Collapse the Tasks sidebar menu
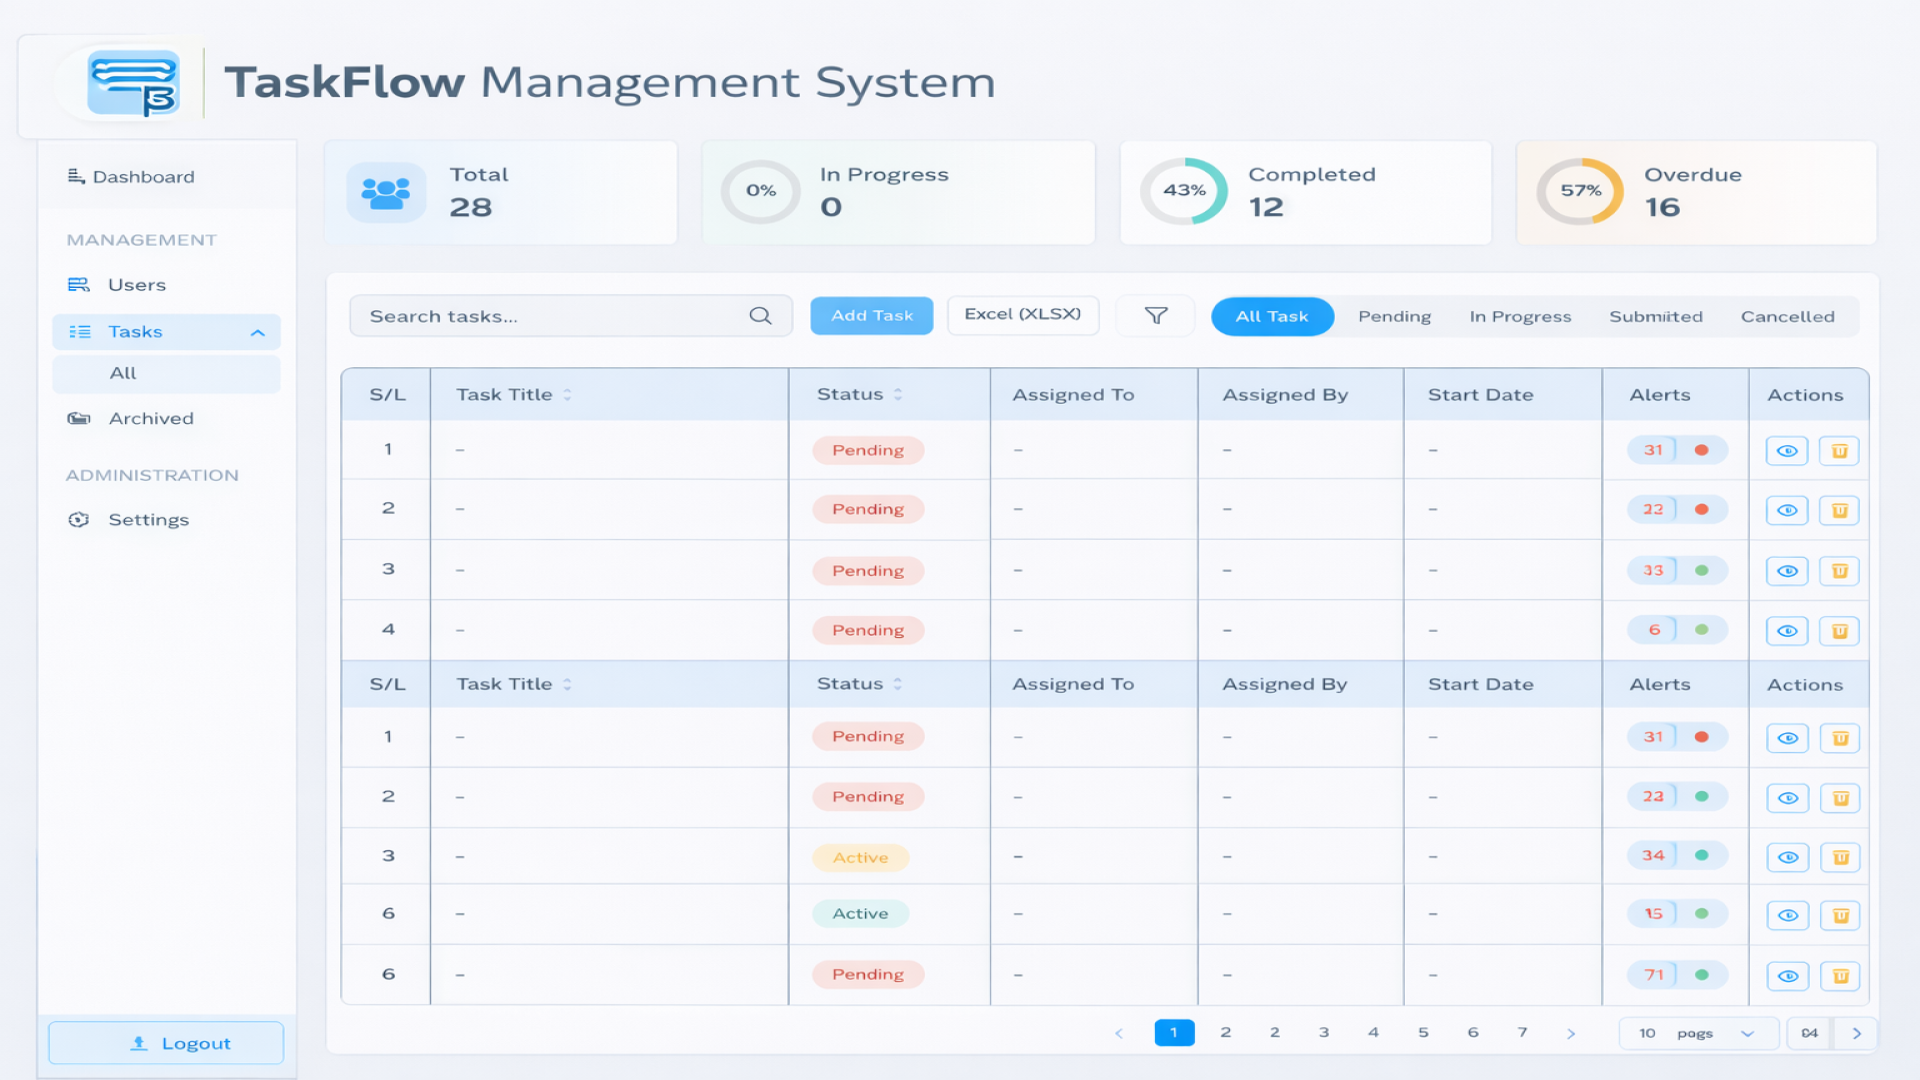The height and width of the screenshot is (1080, 1920). coord(257,333)
